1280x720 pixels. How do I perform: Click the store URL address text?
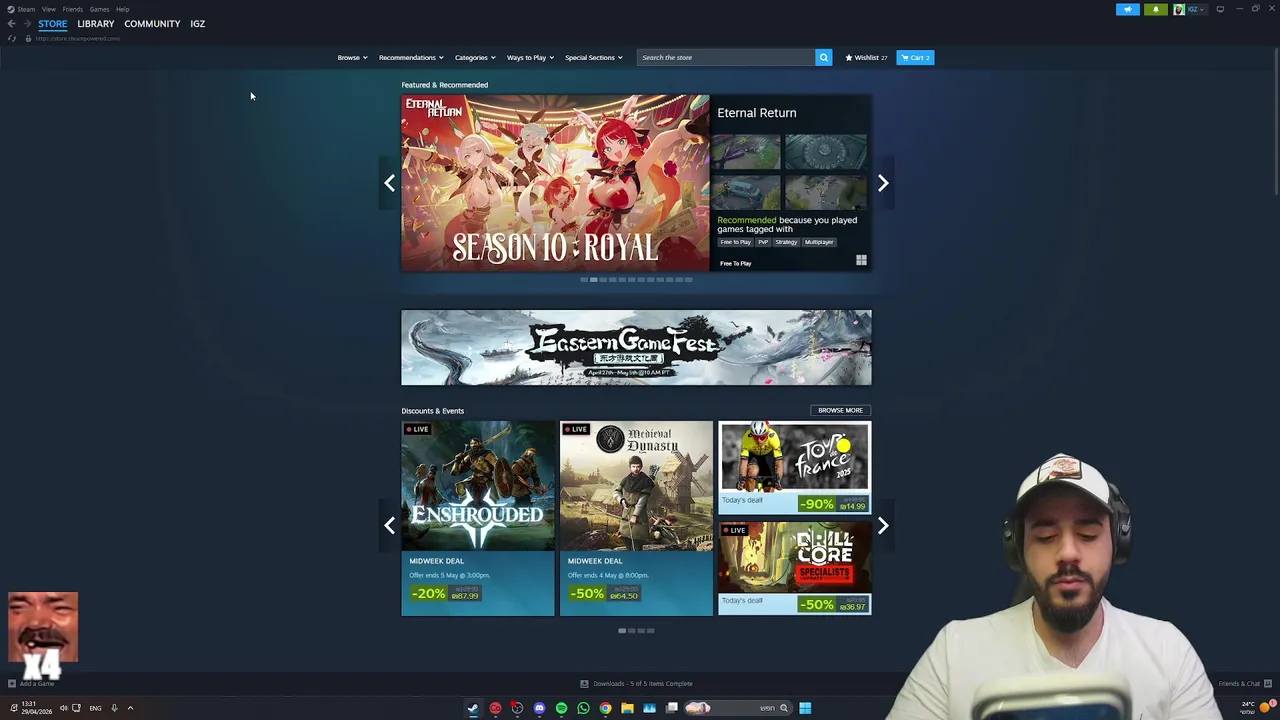(x=78, y=38)
